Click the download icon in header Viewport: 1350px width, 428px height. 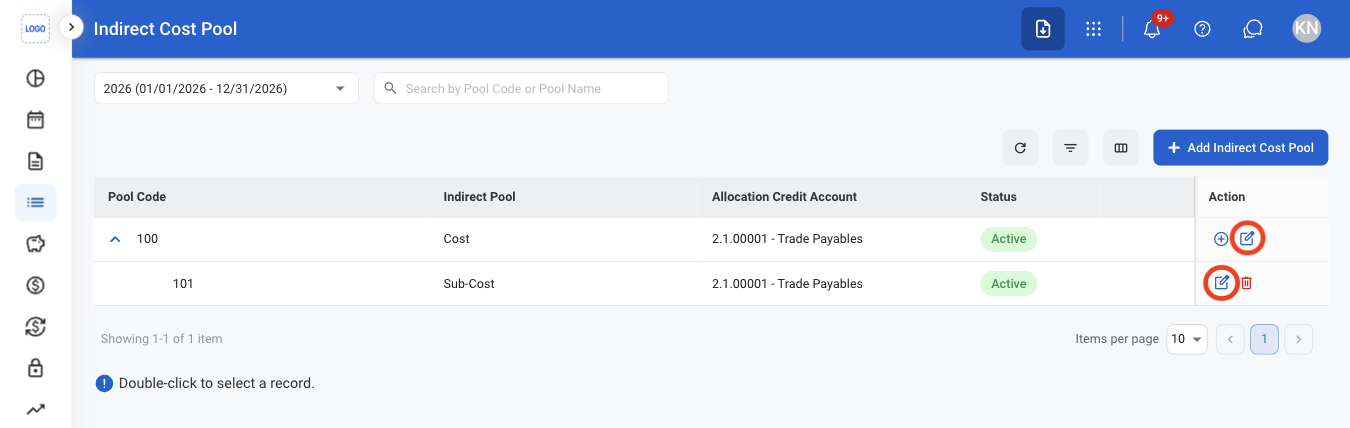pos(1042,29)
